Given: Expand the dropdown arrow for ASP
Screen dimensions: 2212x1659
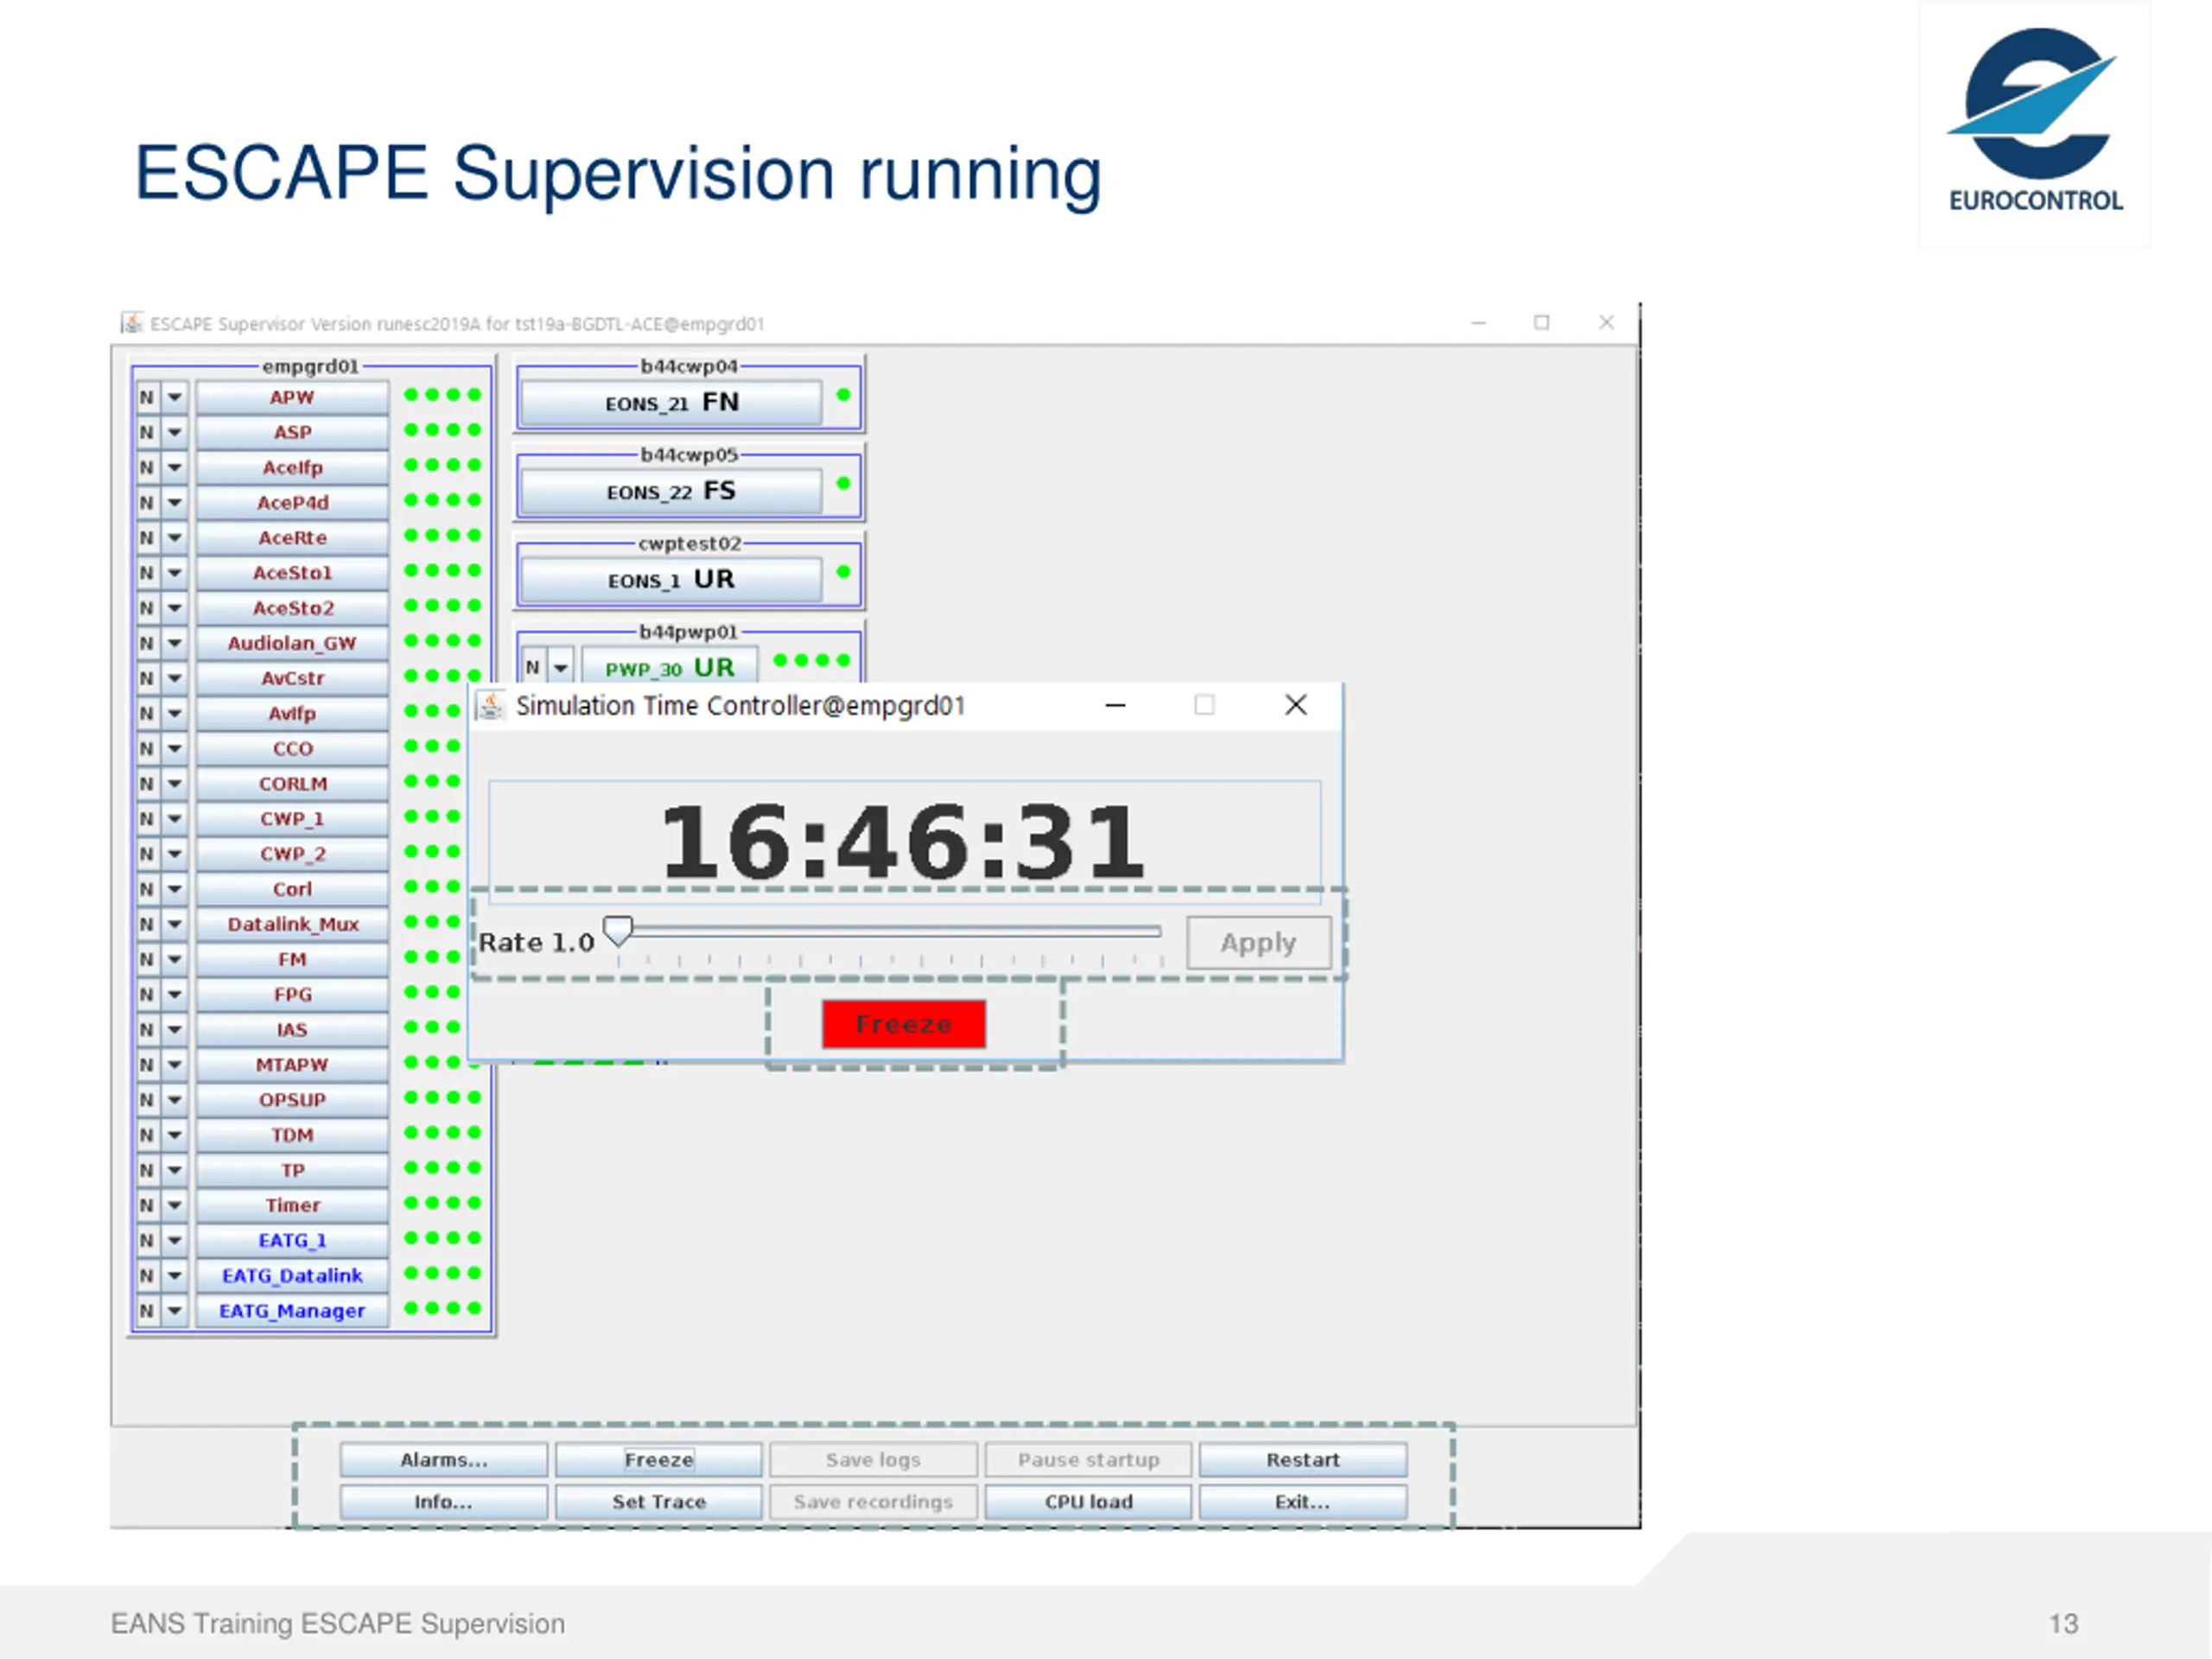Looking at the screenshot, I should point(175,432).
